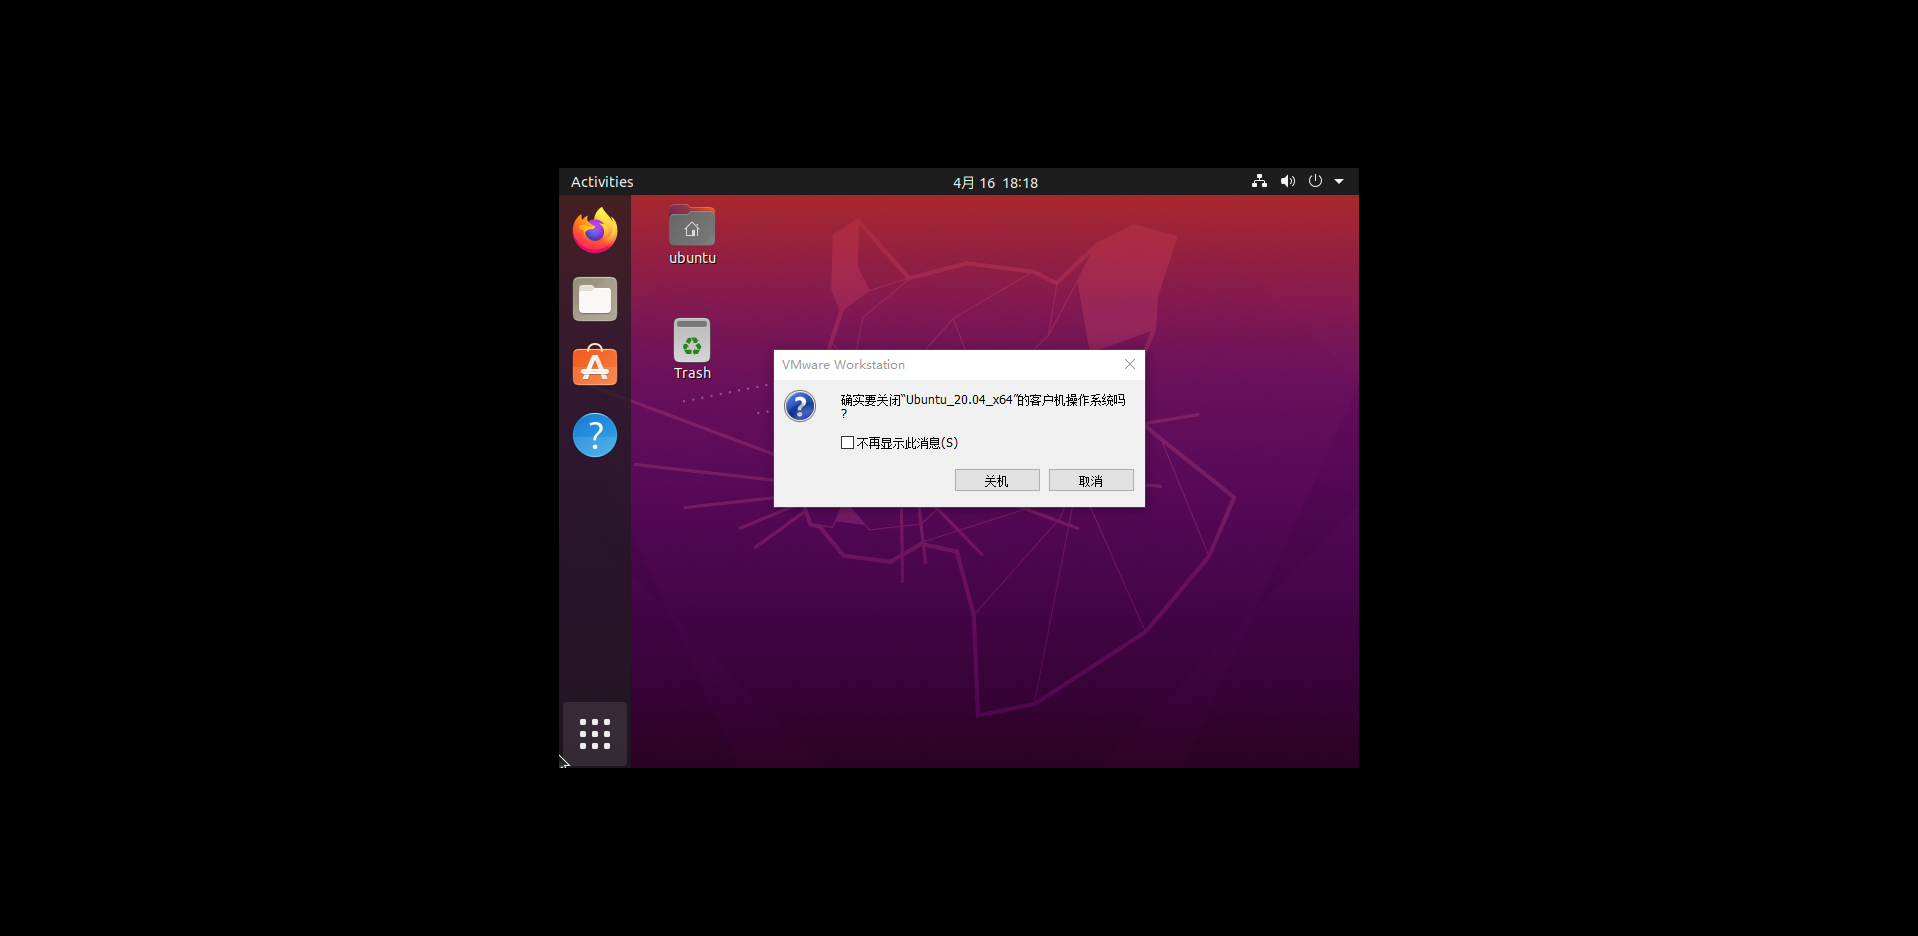Click the power icon in top bar

[x=1315, y=181]
